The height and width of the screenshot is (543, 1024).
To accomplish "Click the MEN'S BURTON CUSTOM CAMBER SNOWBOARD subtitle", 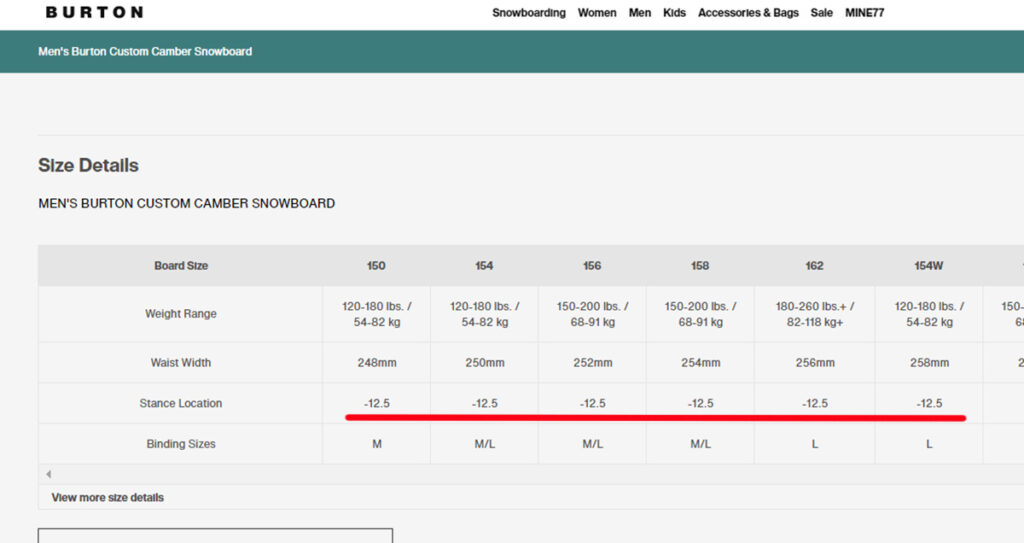I will tap(187, 203).
